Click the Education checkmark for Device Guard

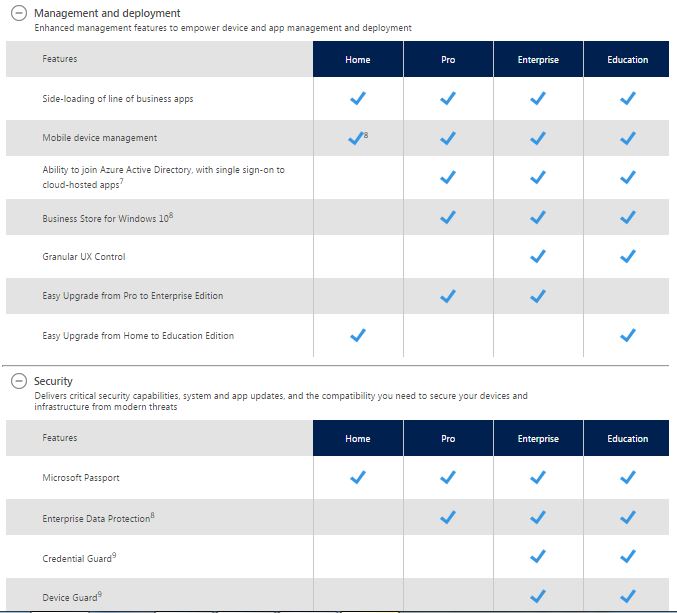point(628,596)
